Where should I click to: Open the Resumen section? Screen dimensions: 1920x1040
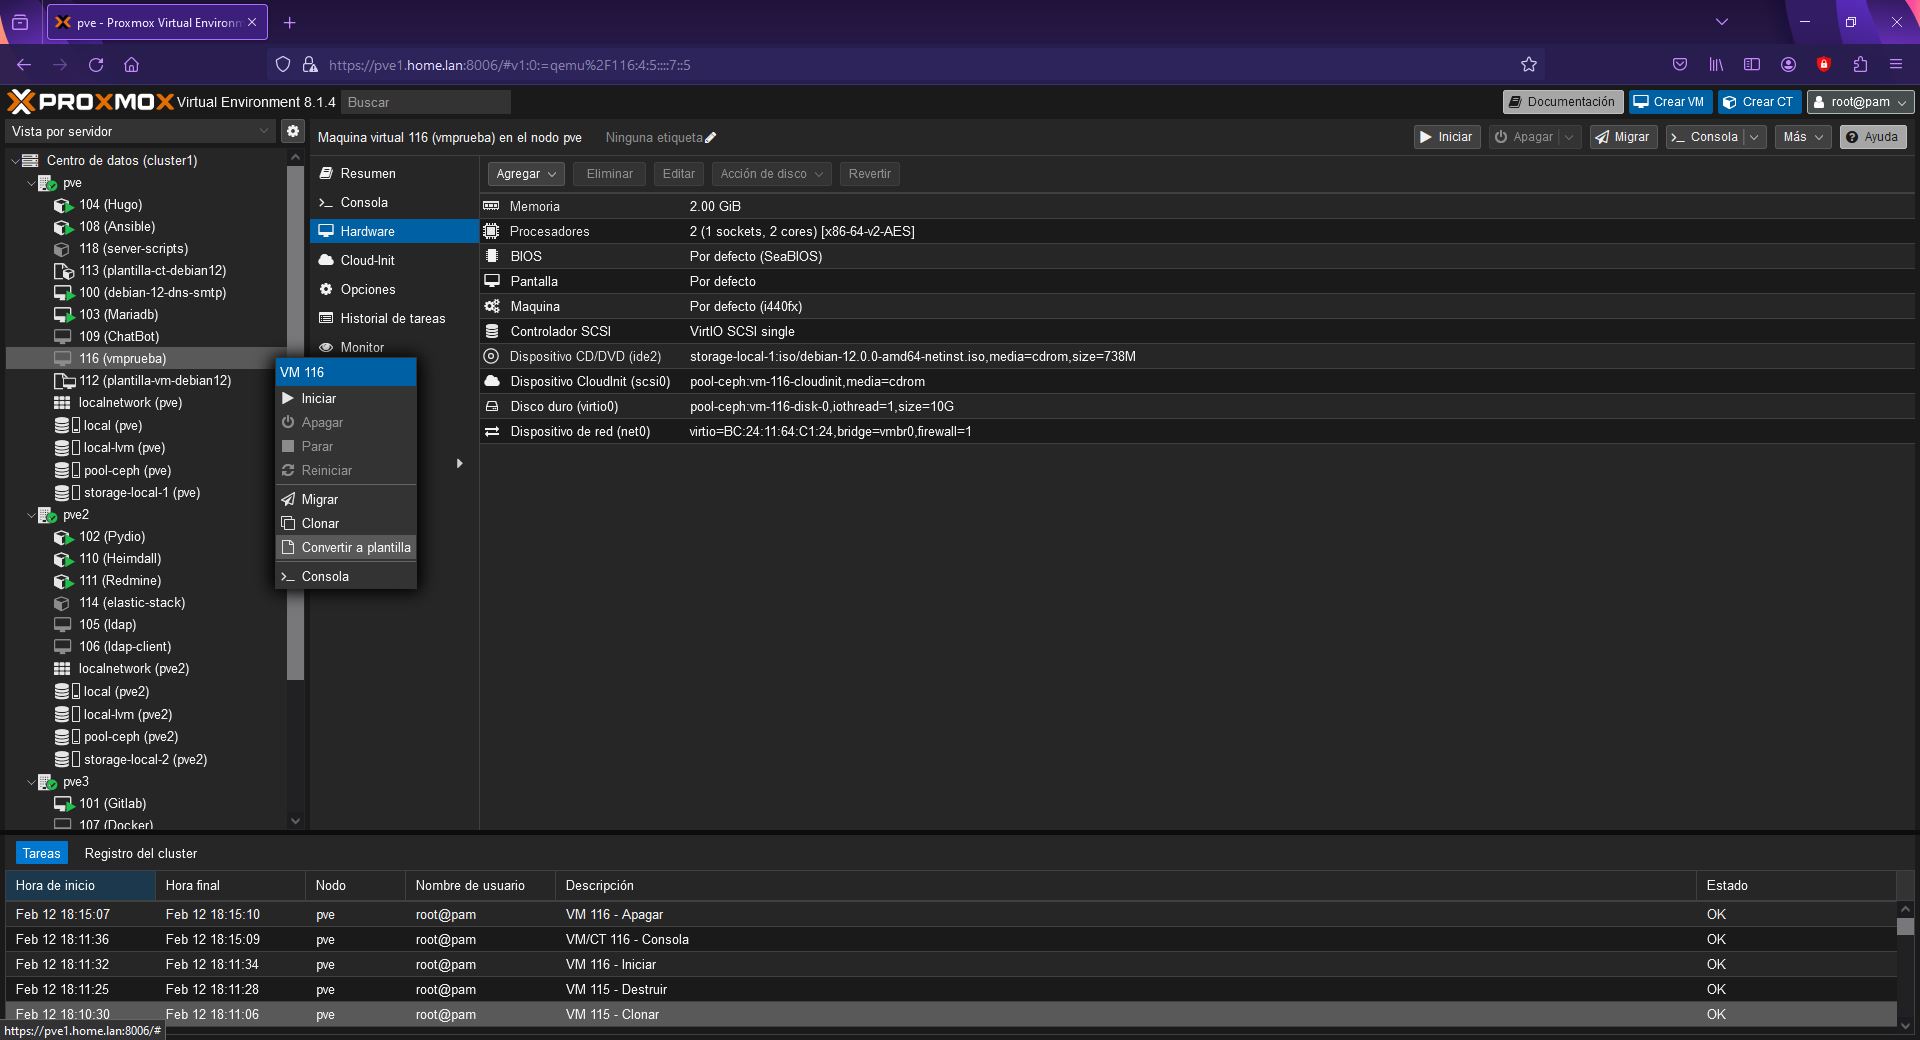click(394, 173)
